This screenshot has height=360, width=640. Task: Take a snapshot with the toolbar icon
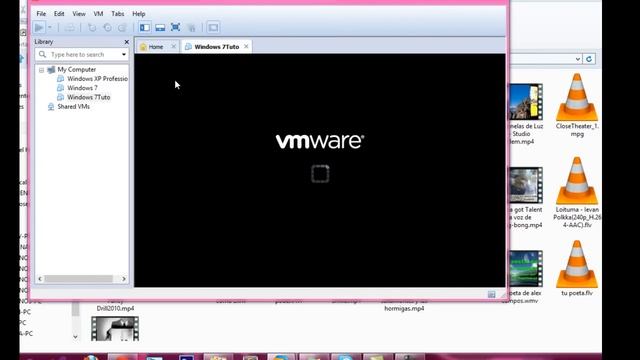click(x=92, y=27)
